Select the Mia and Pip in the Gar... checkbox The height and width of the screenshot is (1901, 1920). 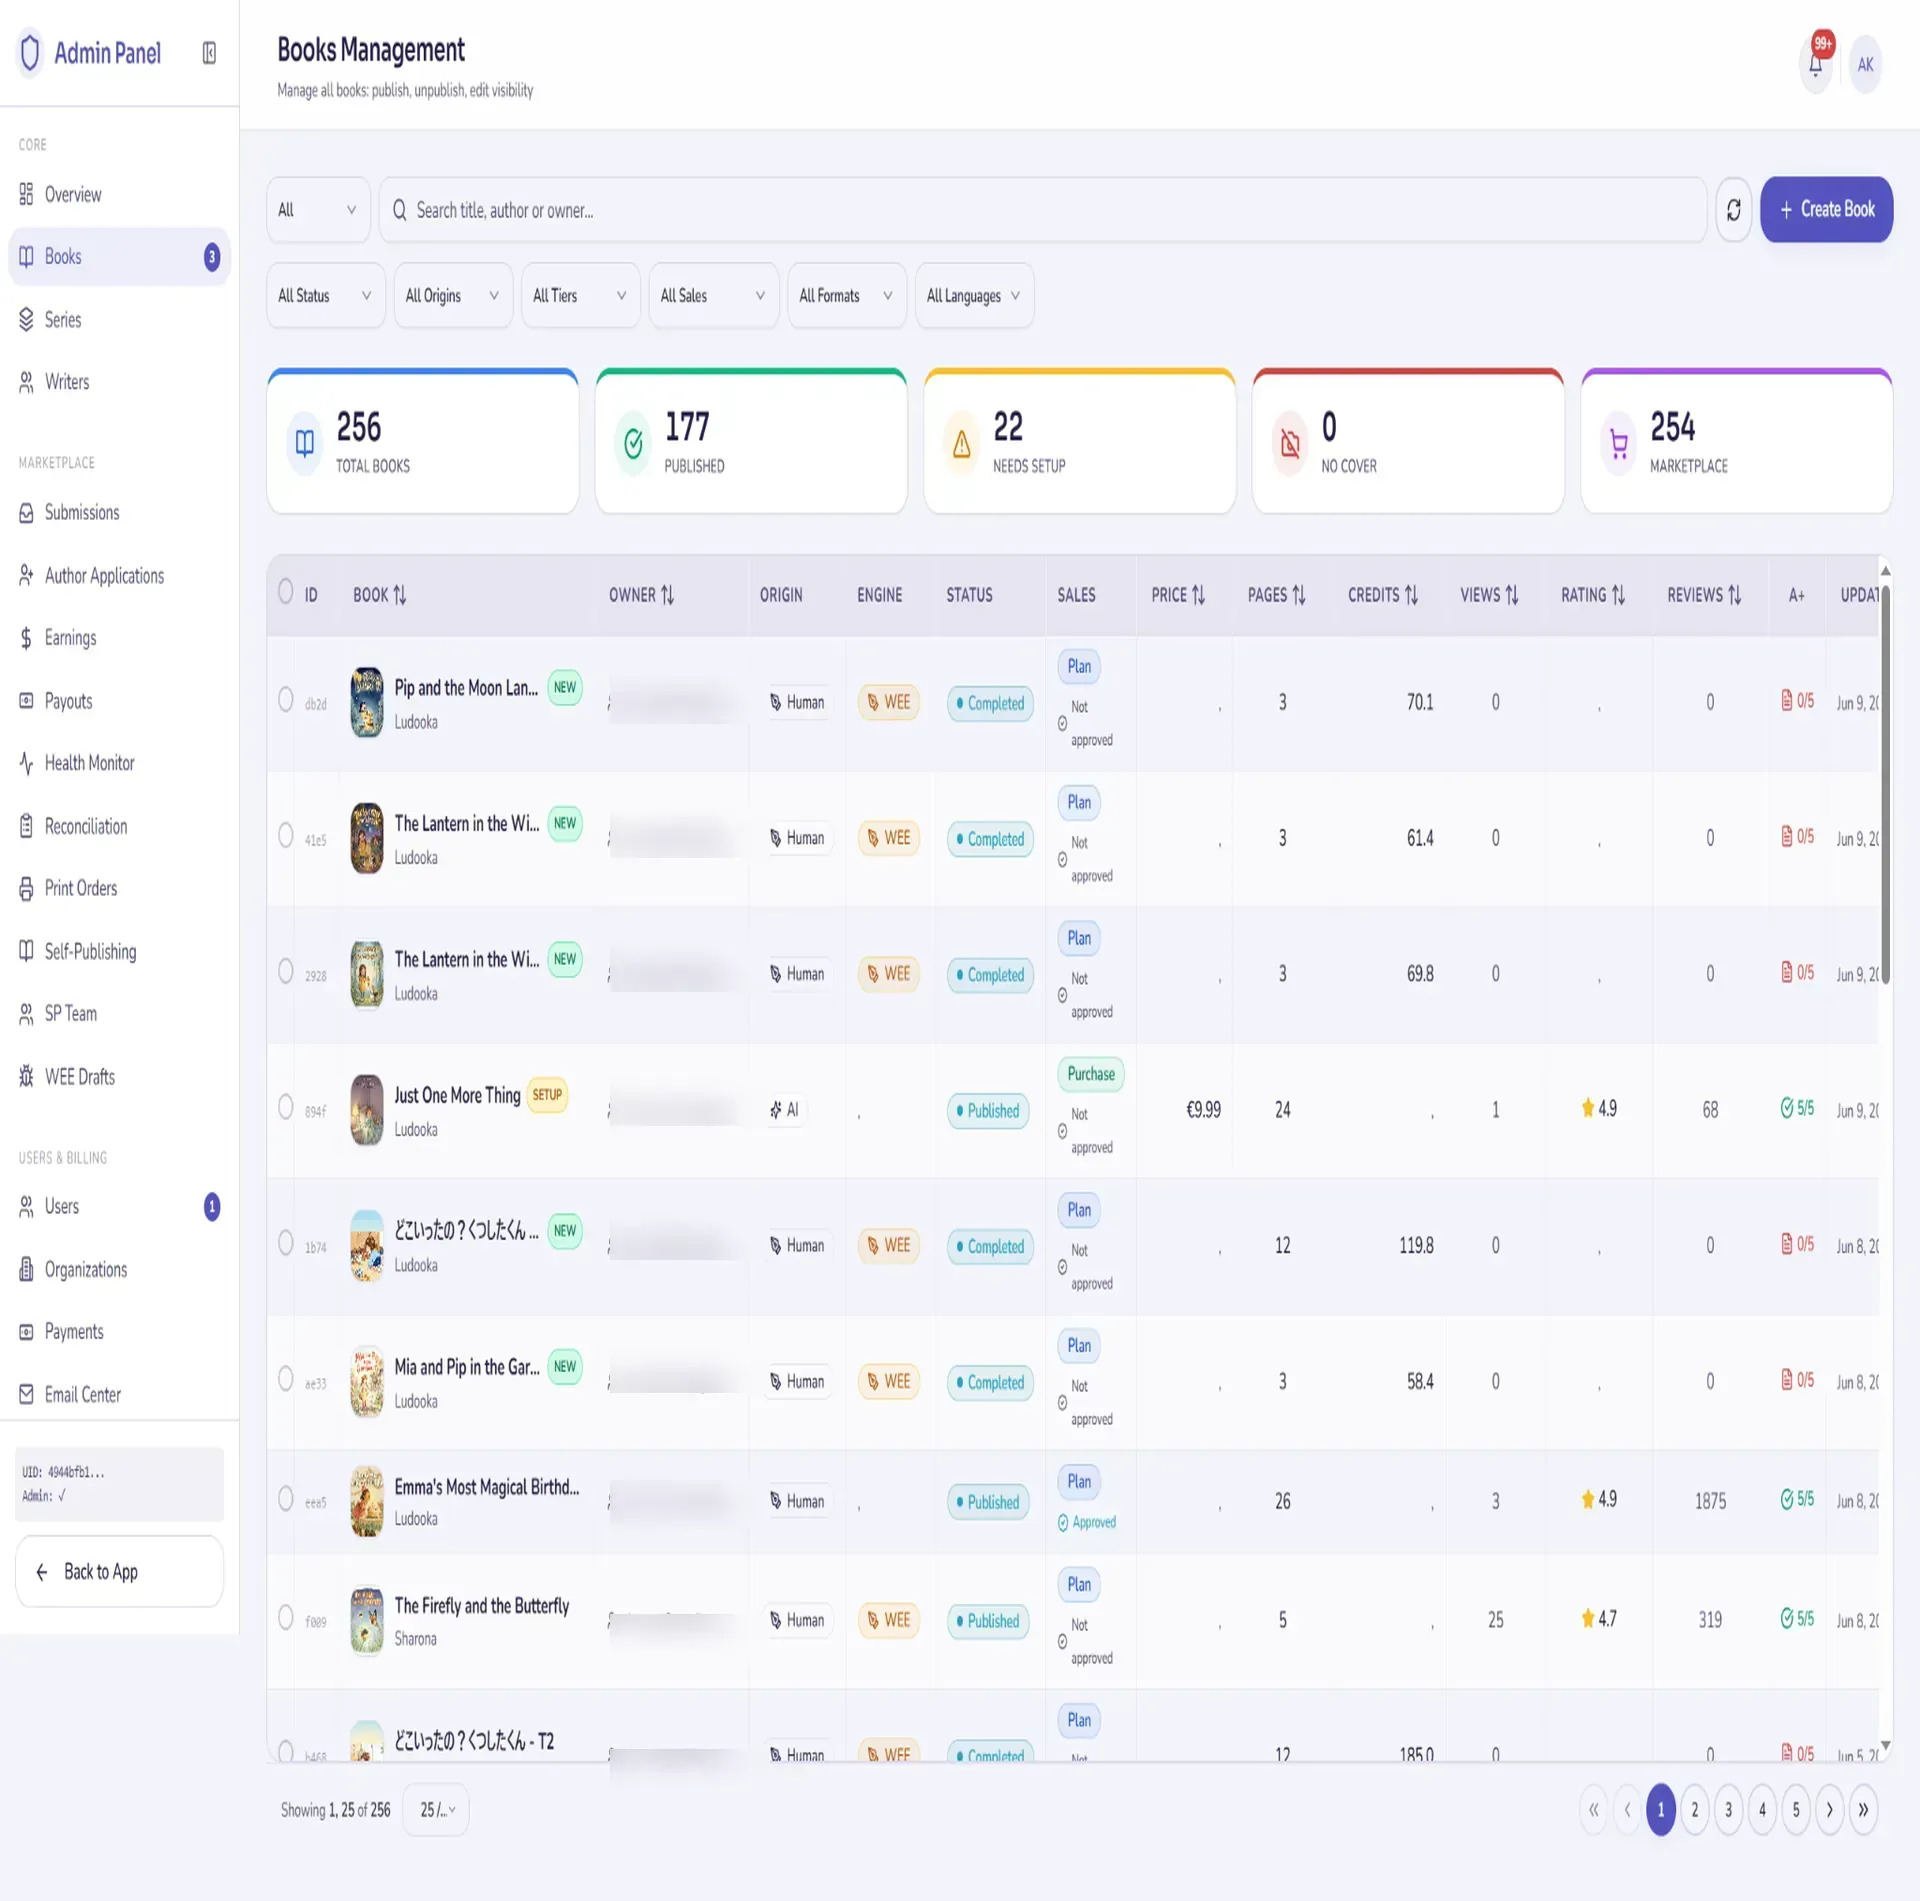coord(286,1379)
